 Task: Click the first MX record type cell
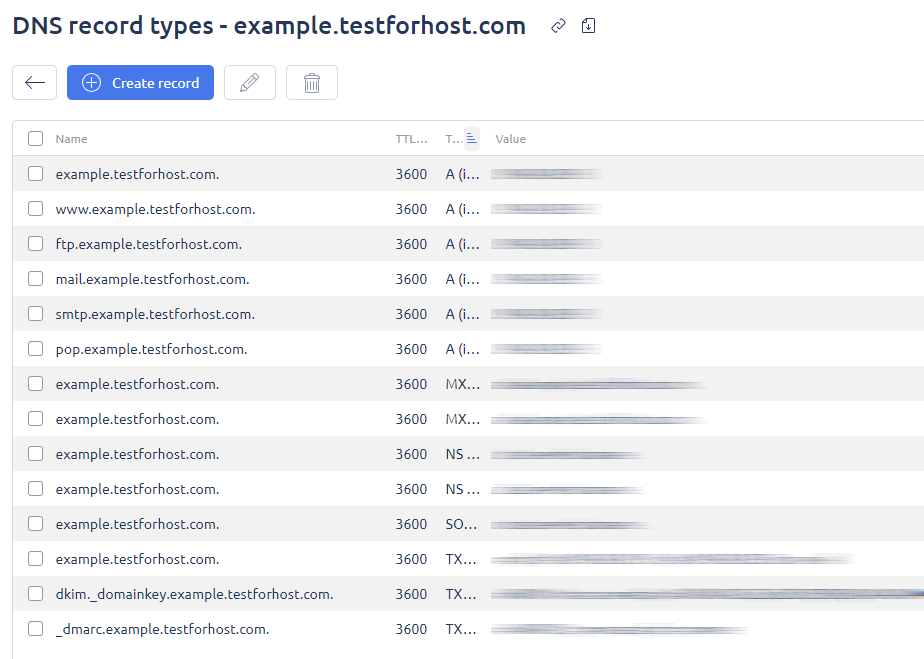point(462,384)
